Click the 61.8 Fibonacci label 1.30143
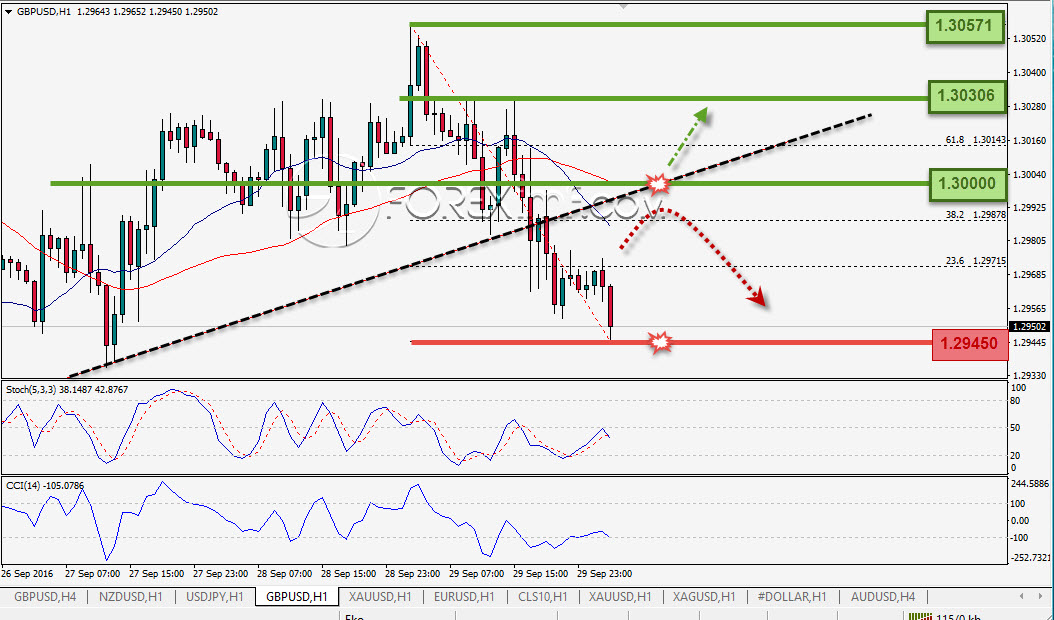 pos(975,140)
